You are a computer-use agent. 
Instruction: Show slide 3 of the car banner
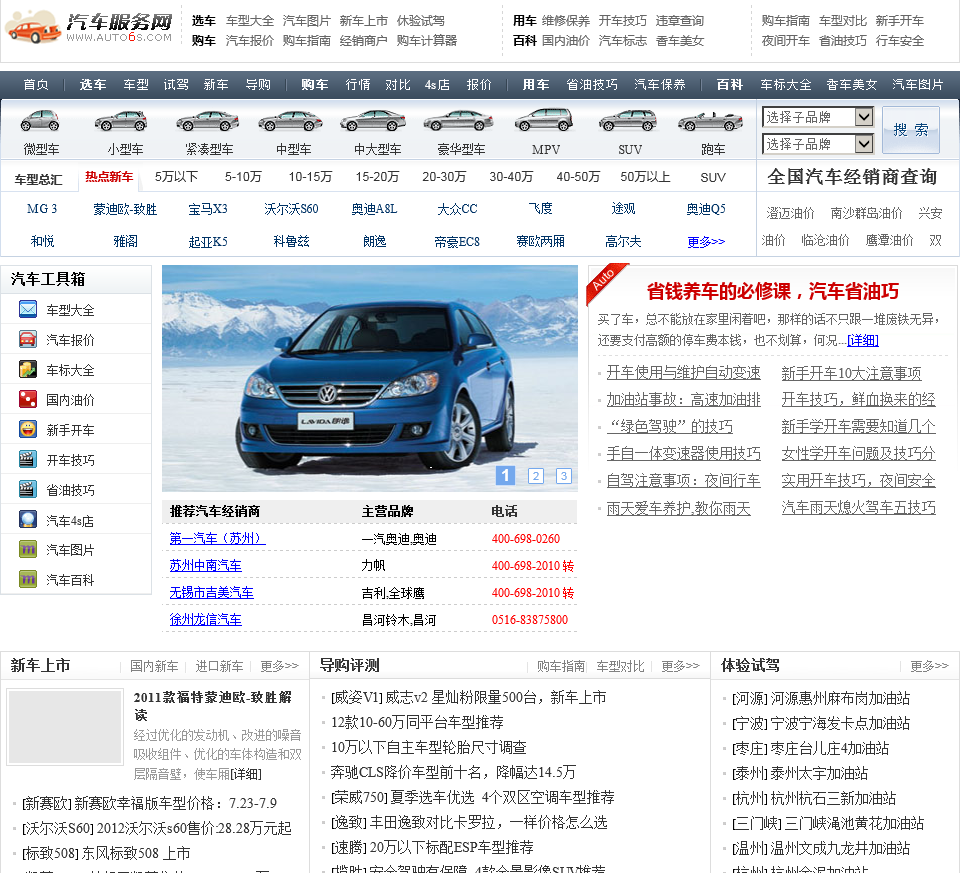pos(564,476)
